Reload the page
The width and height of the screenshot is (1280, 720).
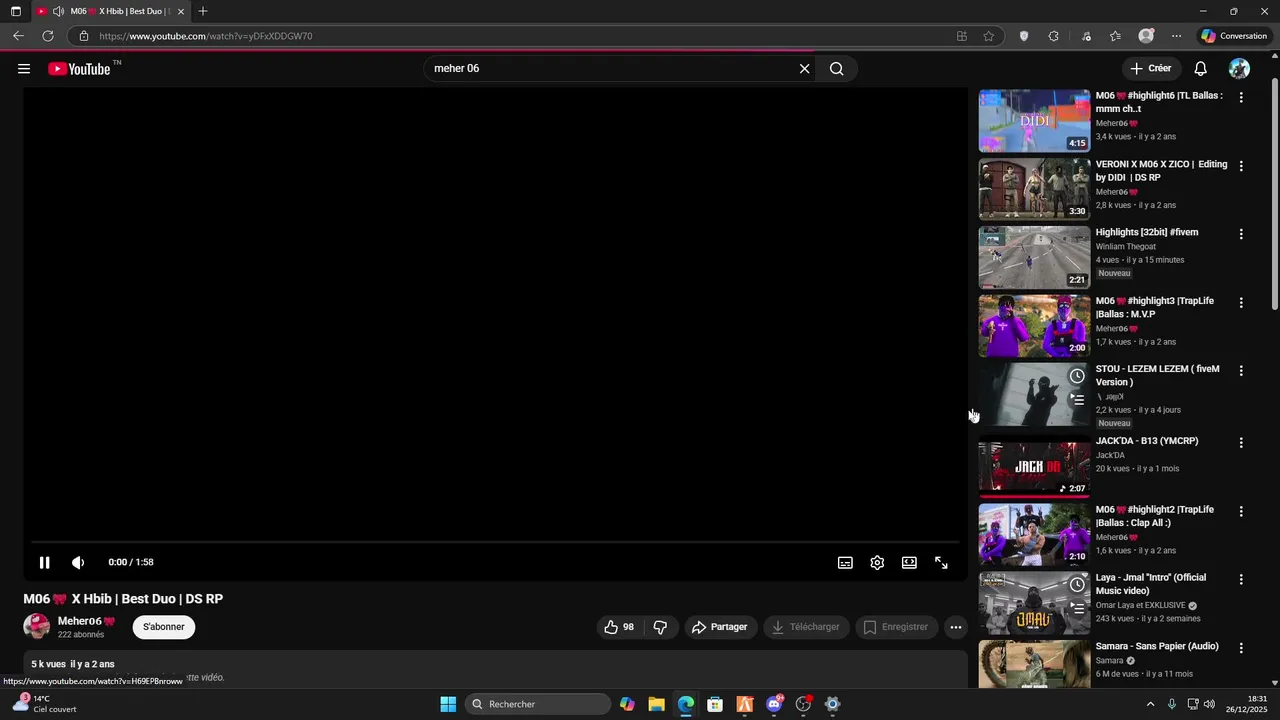tap(47, 36)
